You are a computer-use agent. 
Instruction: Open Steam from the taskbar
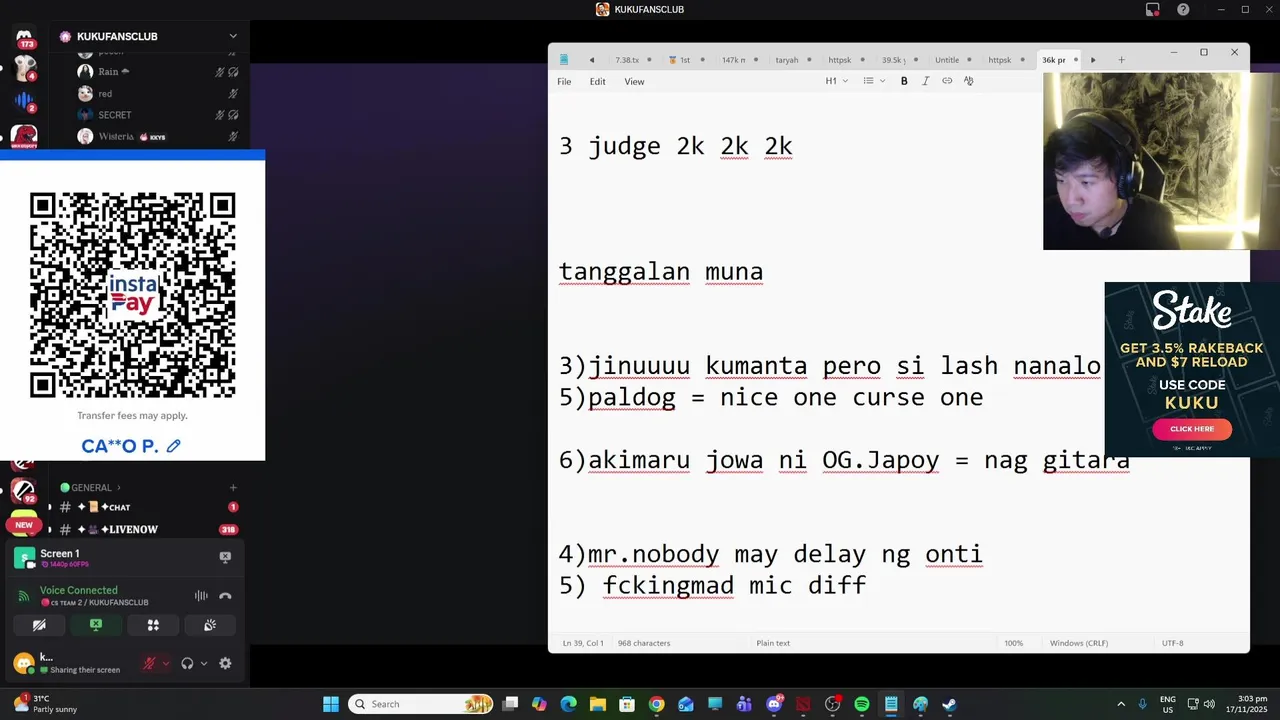pos(949,704)
